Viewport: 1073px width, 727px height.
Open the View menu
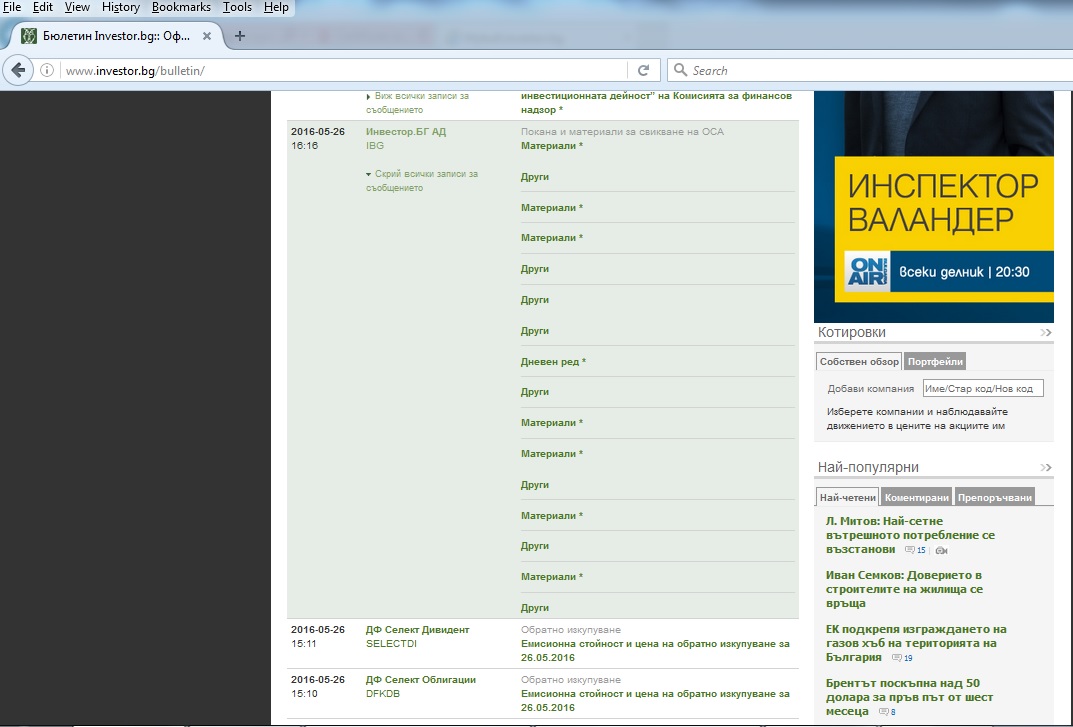pyautogui.click(x=77, y=7)
